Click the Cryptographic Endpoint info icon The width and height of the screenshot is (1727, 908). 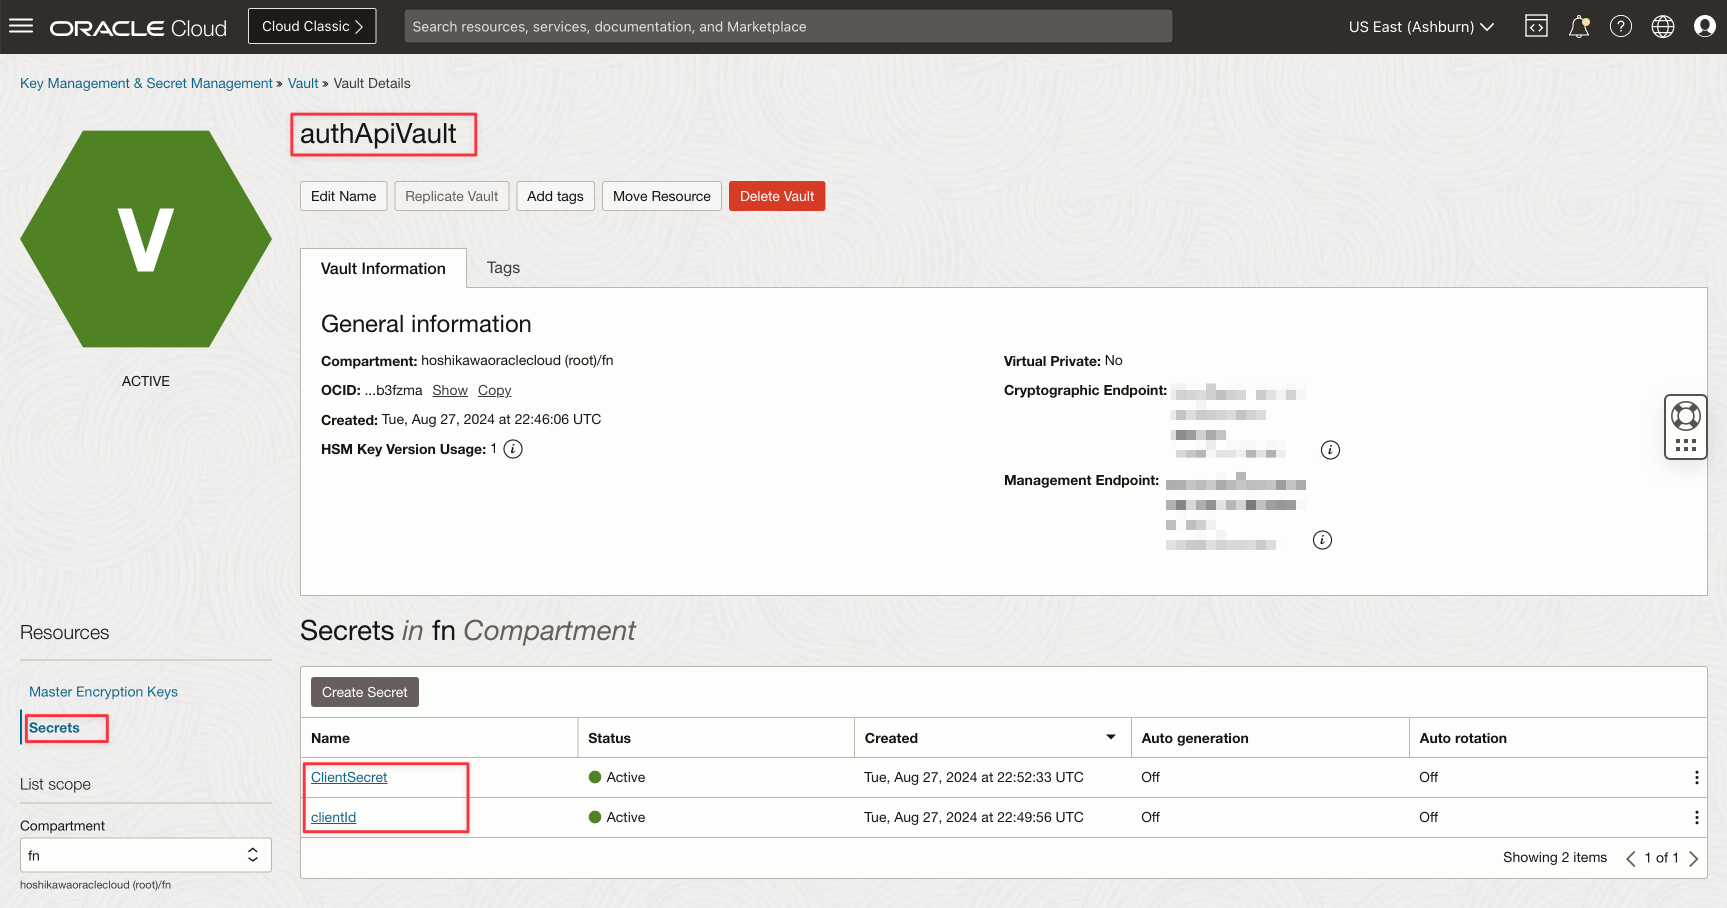[x=1330, y=450]
